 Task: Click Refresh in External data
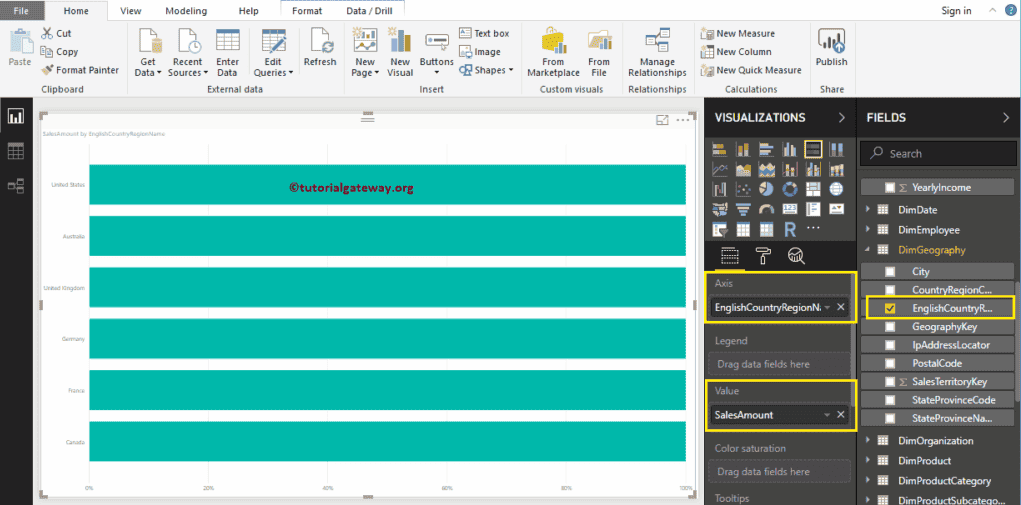pyautogui.click(x=320, y=49)
